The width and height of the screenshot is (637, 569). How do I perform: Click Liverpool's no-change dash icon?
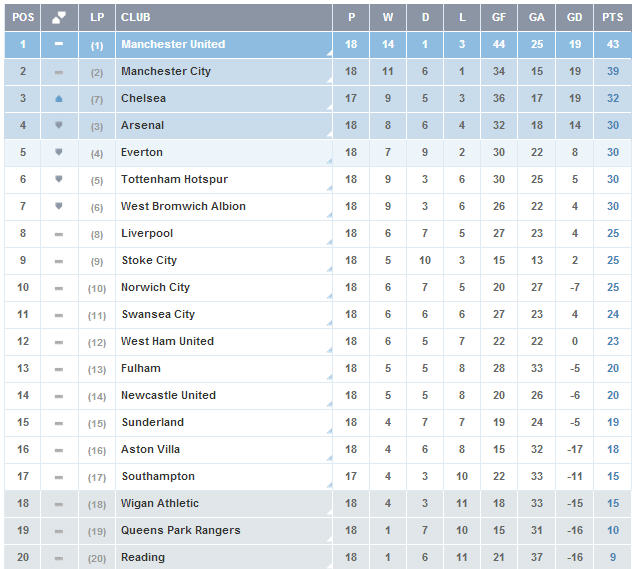point(59,234)
